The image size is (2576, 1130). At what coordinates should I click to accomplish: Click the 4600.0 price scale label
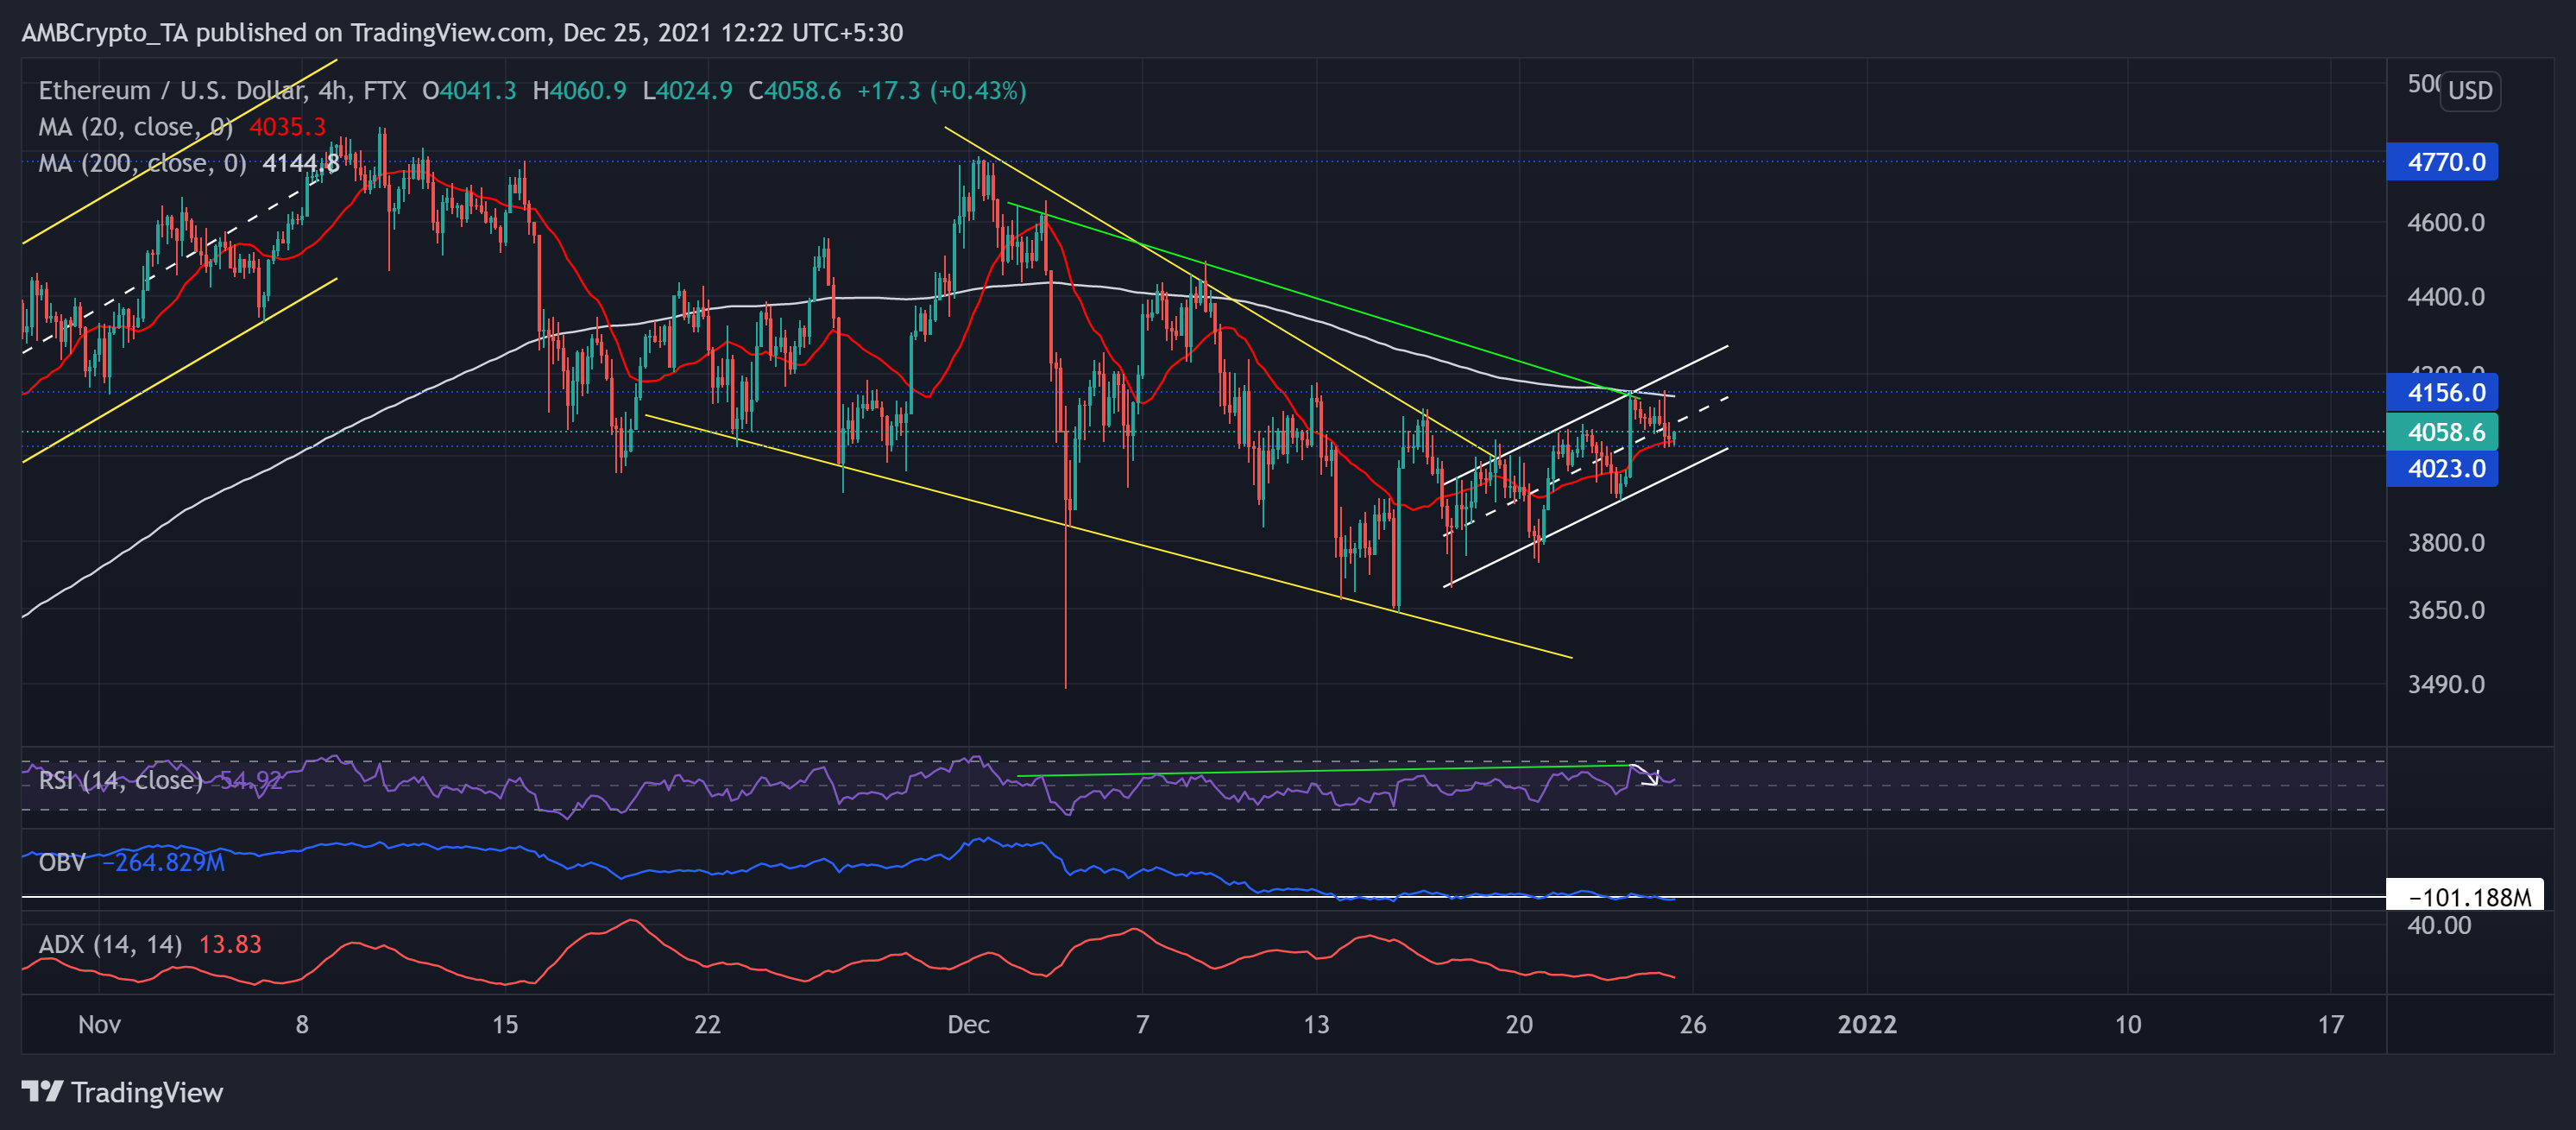point(2445,222)
